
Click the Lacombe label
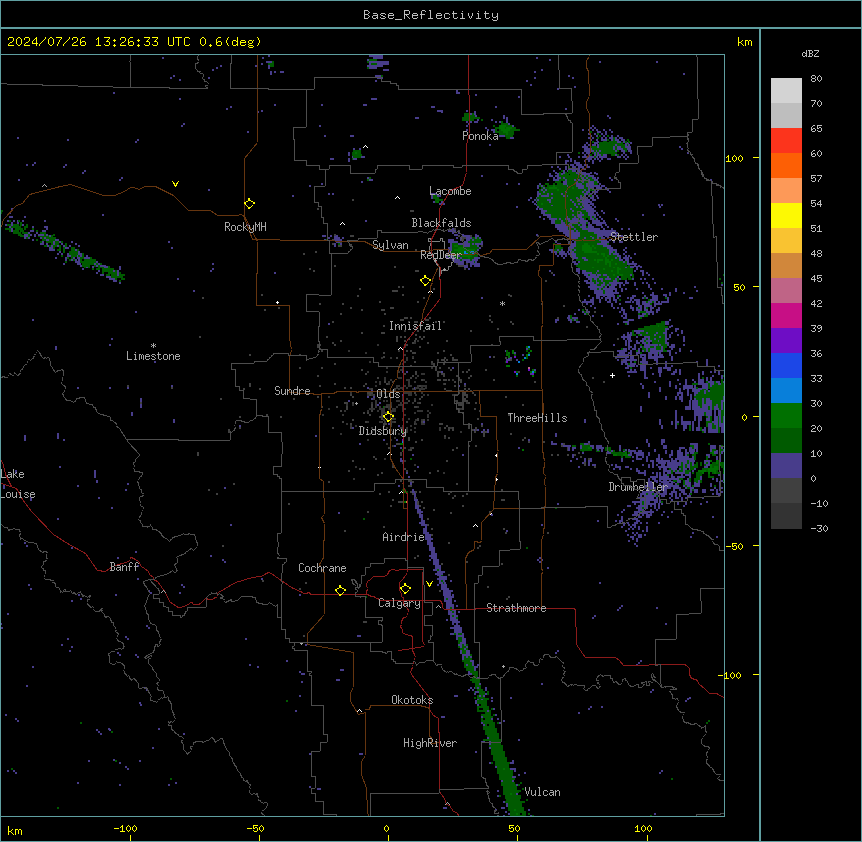tap(450, 191)
